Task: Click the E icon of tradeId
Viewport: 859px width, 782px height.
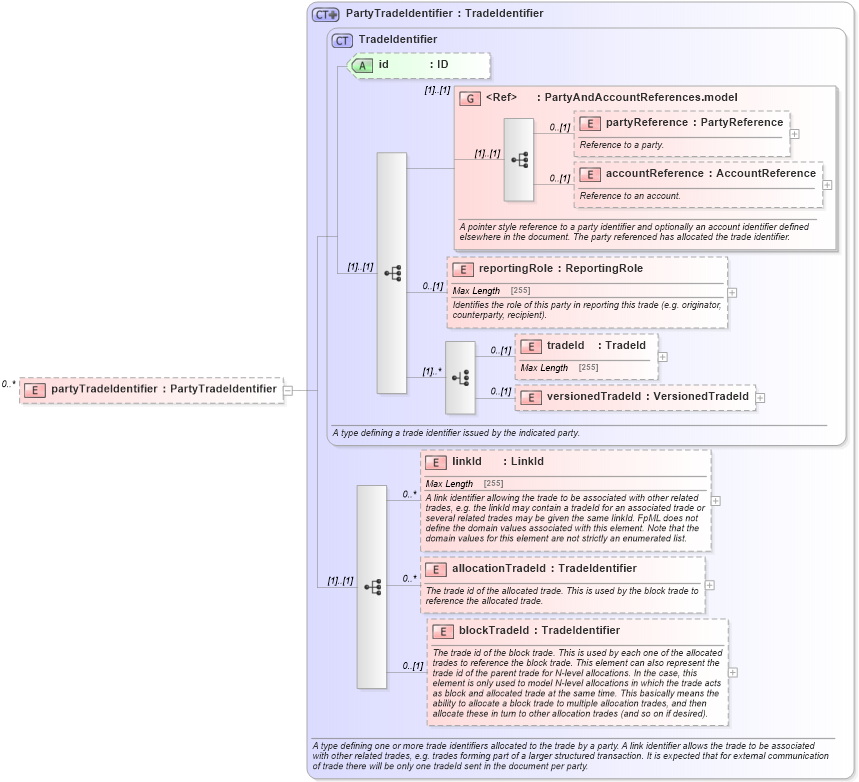Action: (x=530, y=346)
